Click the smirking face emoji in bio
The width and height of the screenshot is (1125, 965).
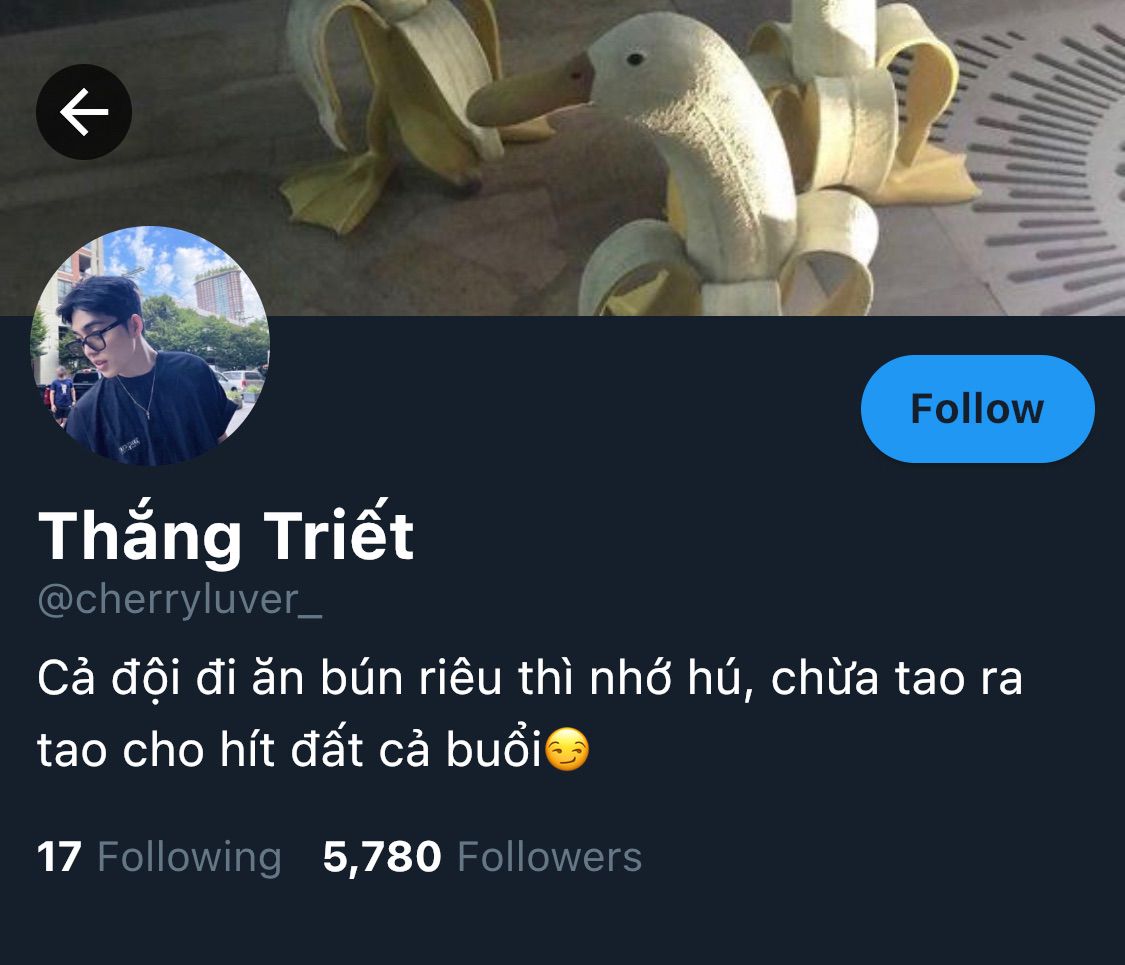568,749
